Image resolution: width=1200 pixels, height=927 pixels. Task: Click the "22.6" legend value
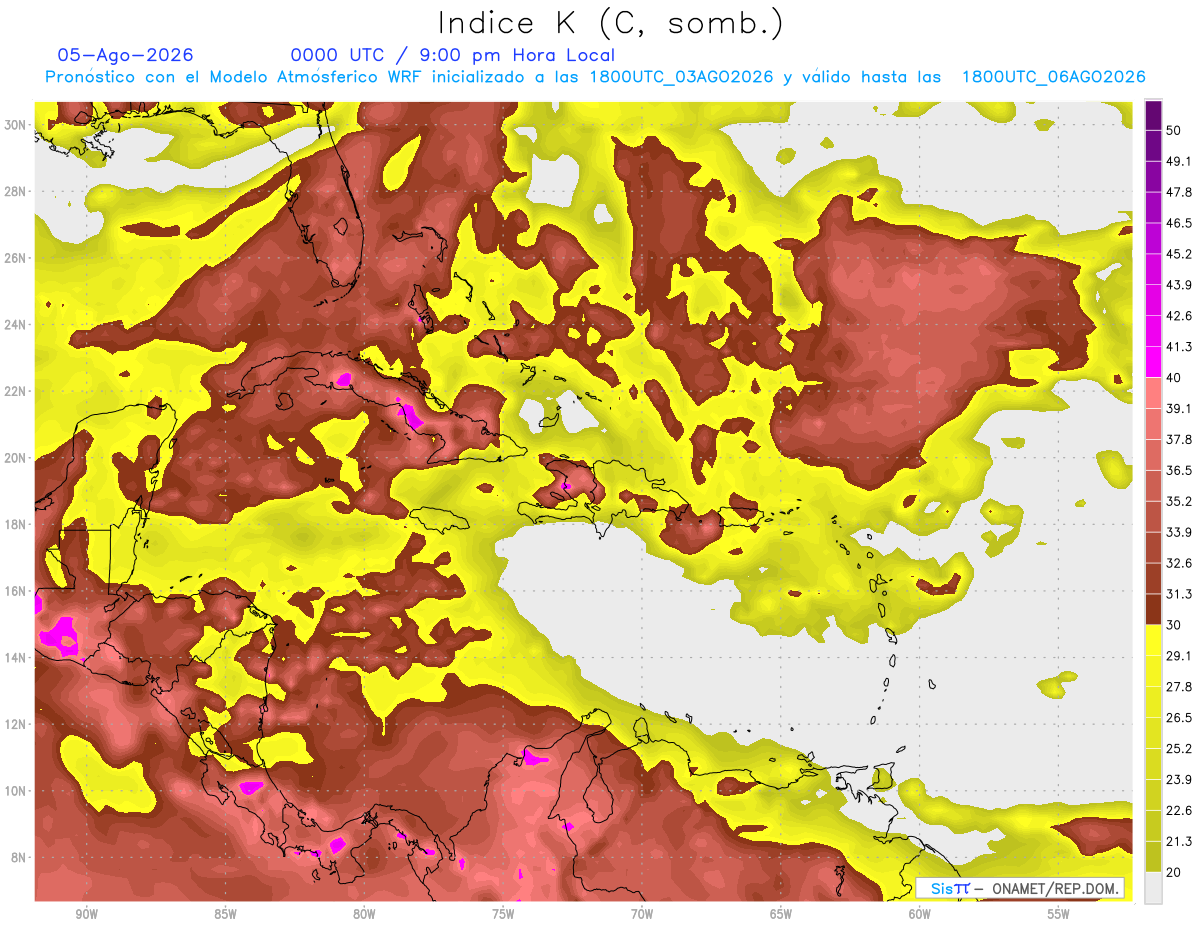(x=1180, y=811)
